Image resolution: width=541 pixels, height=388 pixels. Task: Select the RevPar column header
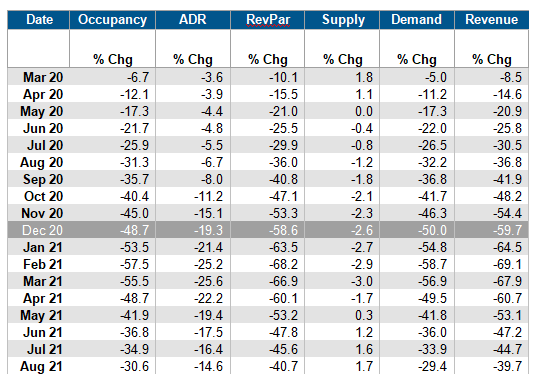tap(268, 20)
